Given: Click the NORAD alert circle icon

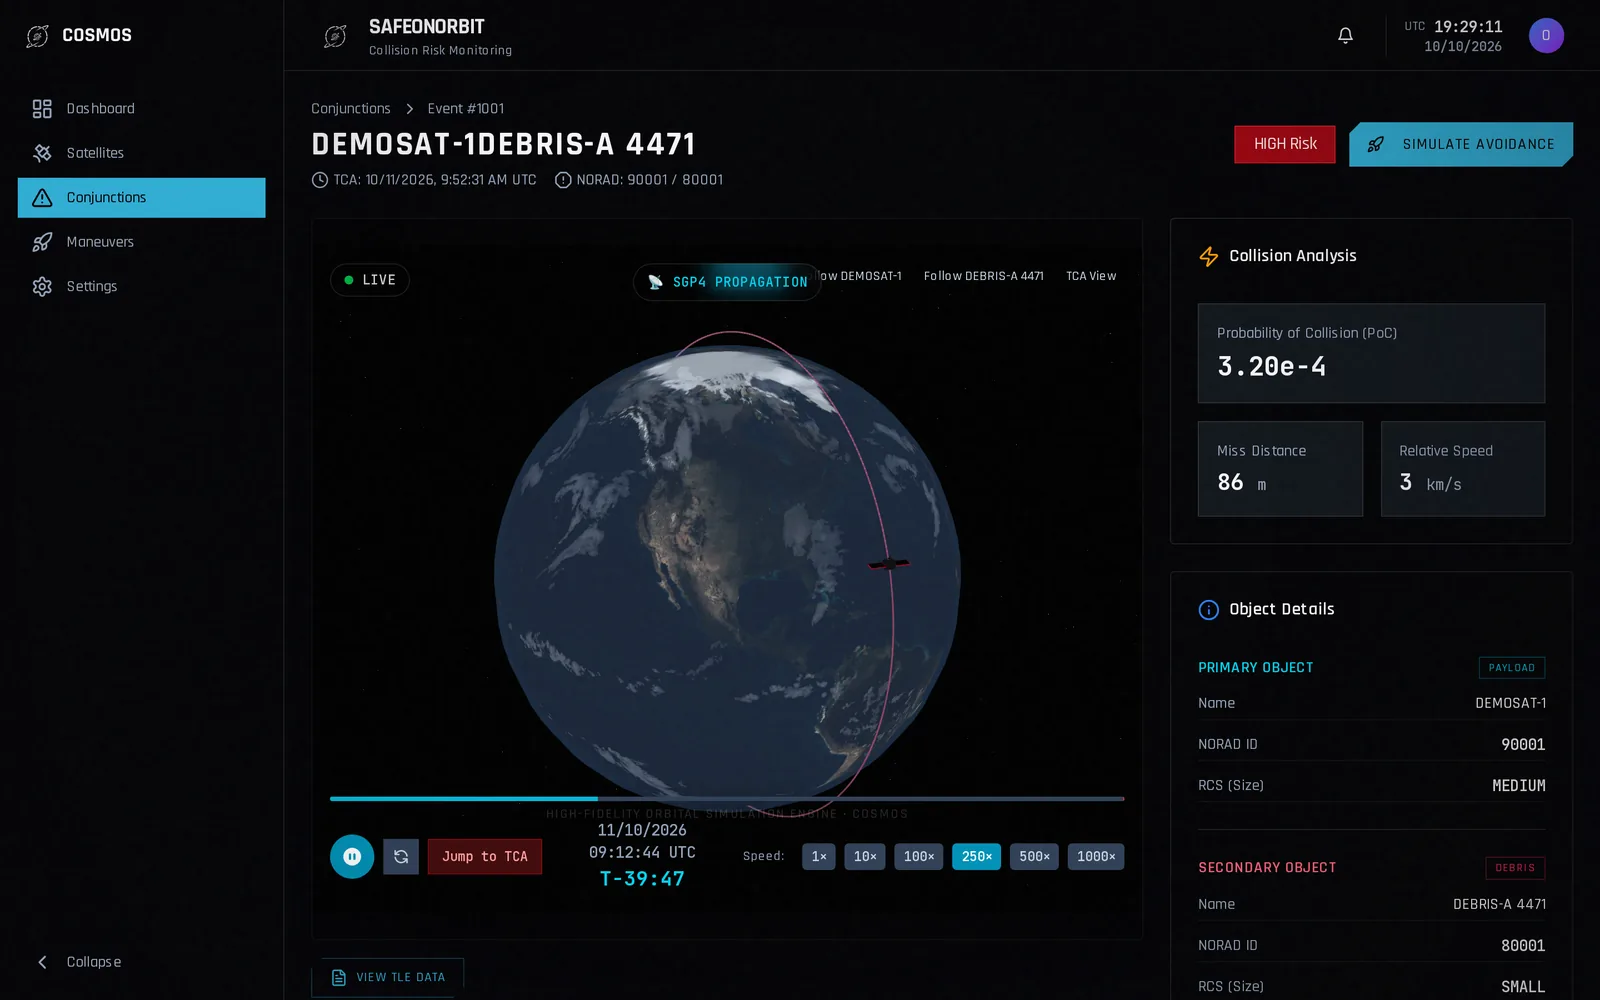Looking at the screenshot, I should [563, 180].
